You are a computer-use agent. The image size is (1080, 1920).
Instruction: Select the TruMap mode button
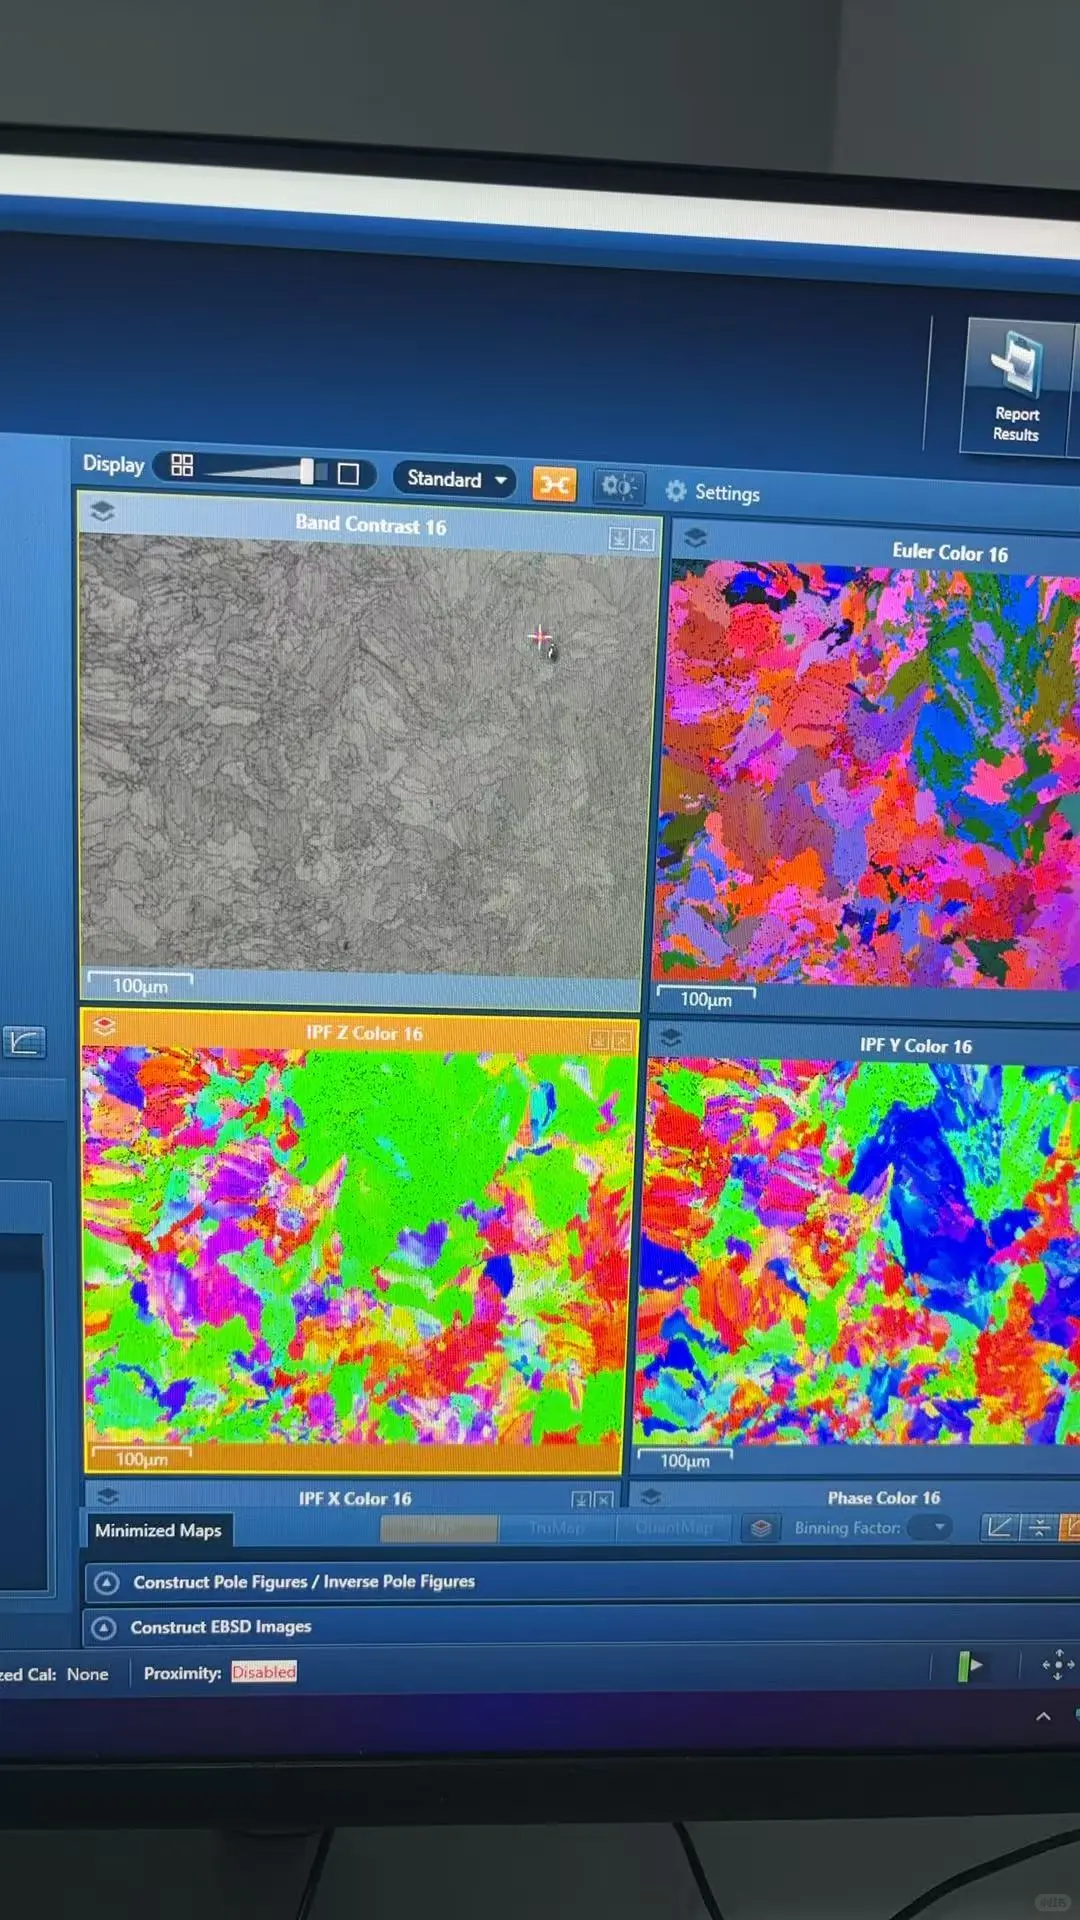pos(555,1528)
